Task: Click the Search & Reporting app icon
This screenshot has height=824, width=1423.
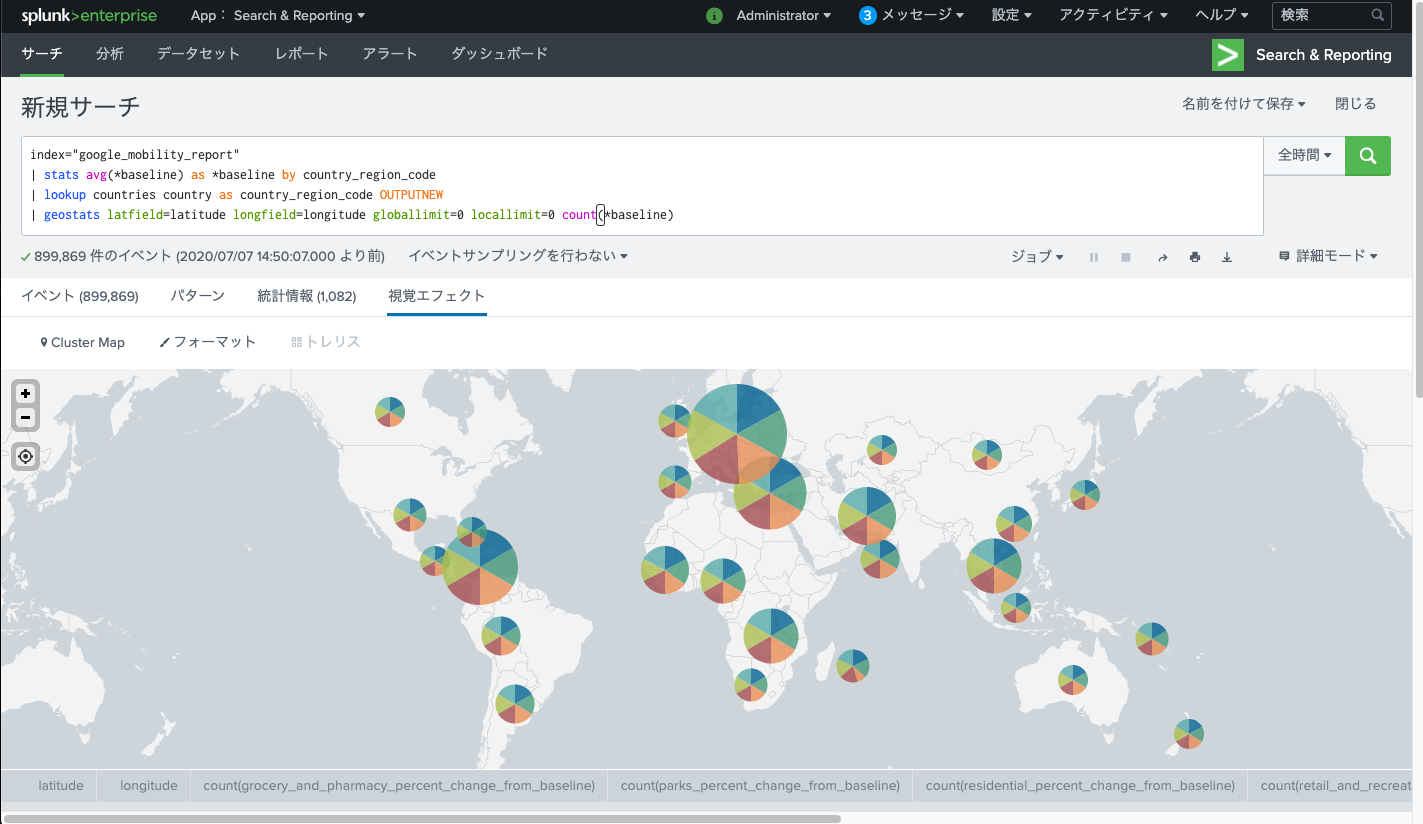Action: point(1228,55)
